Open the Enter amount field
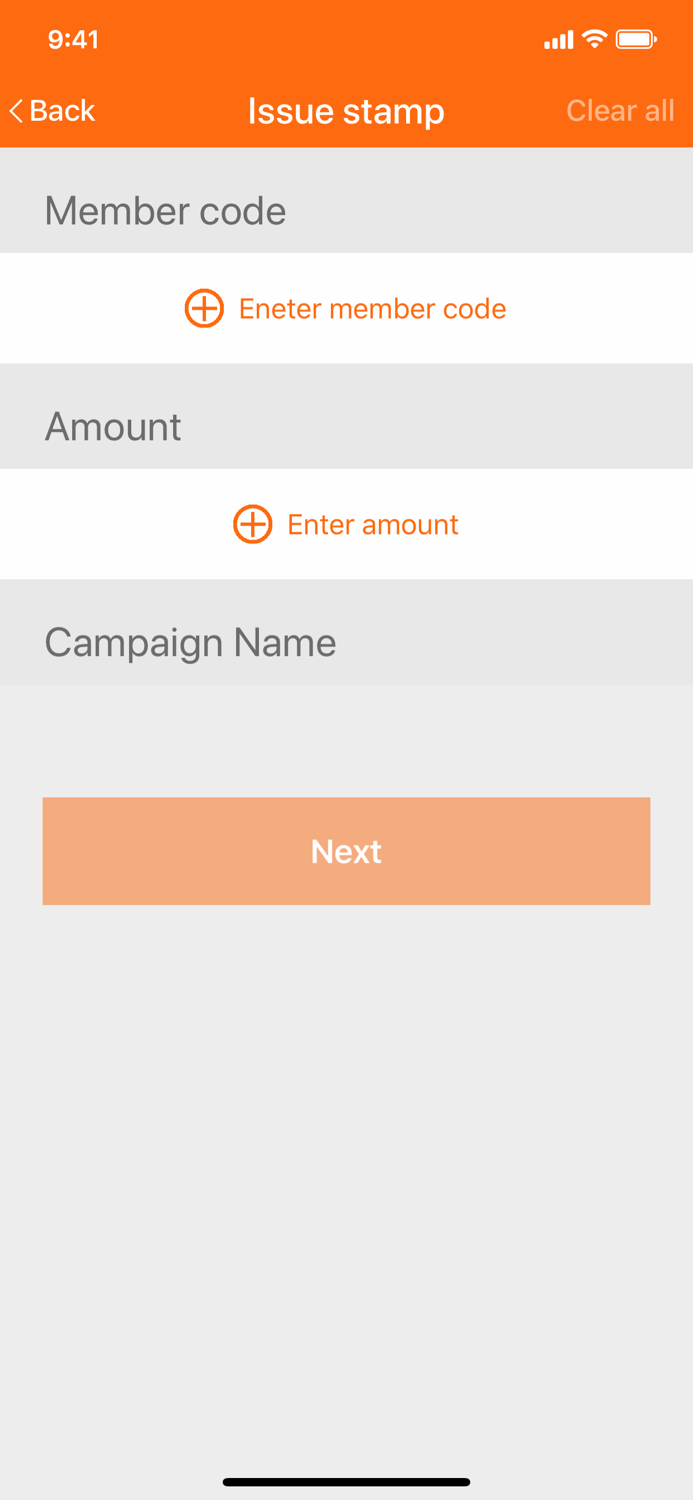The width and height of the screenshot is (693, 1500). click(x=372, y=524)
